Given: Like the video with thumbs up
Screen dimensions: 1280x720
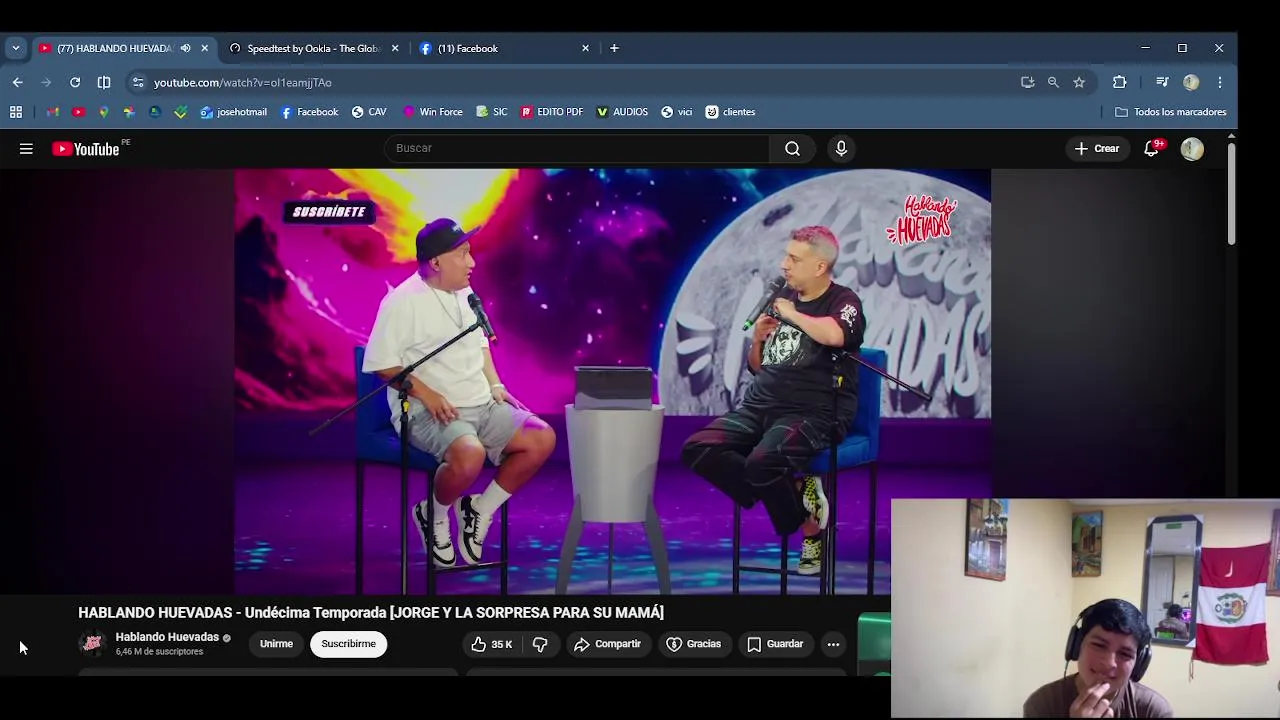Looking at the screenshot, I should [491, 644].
